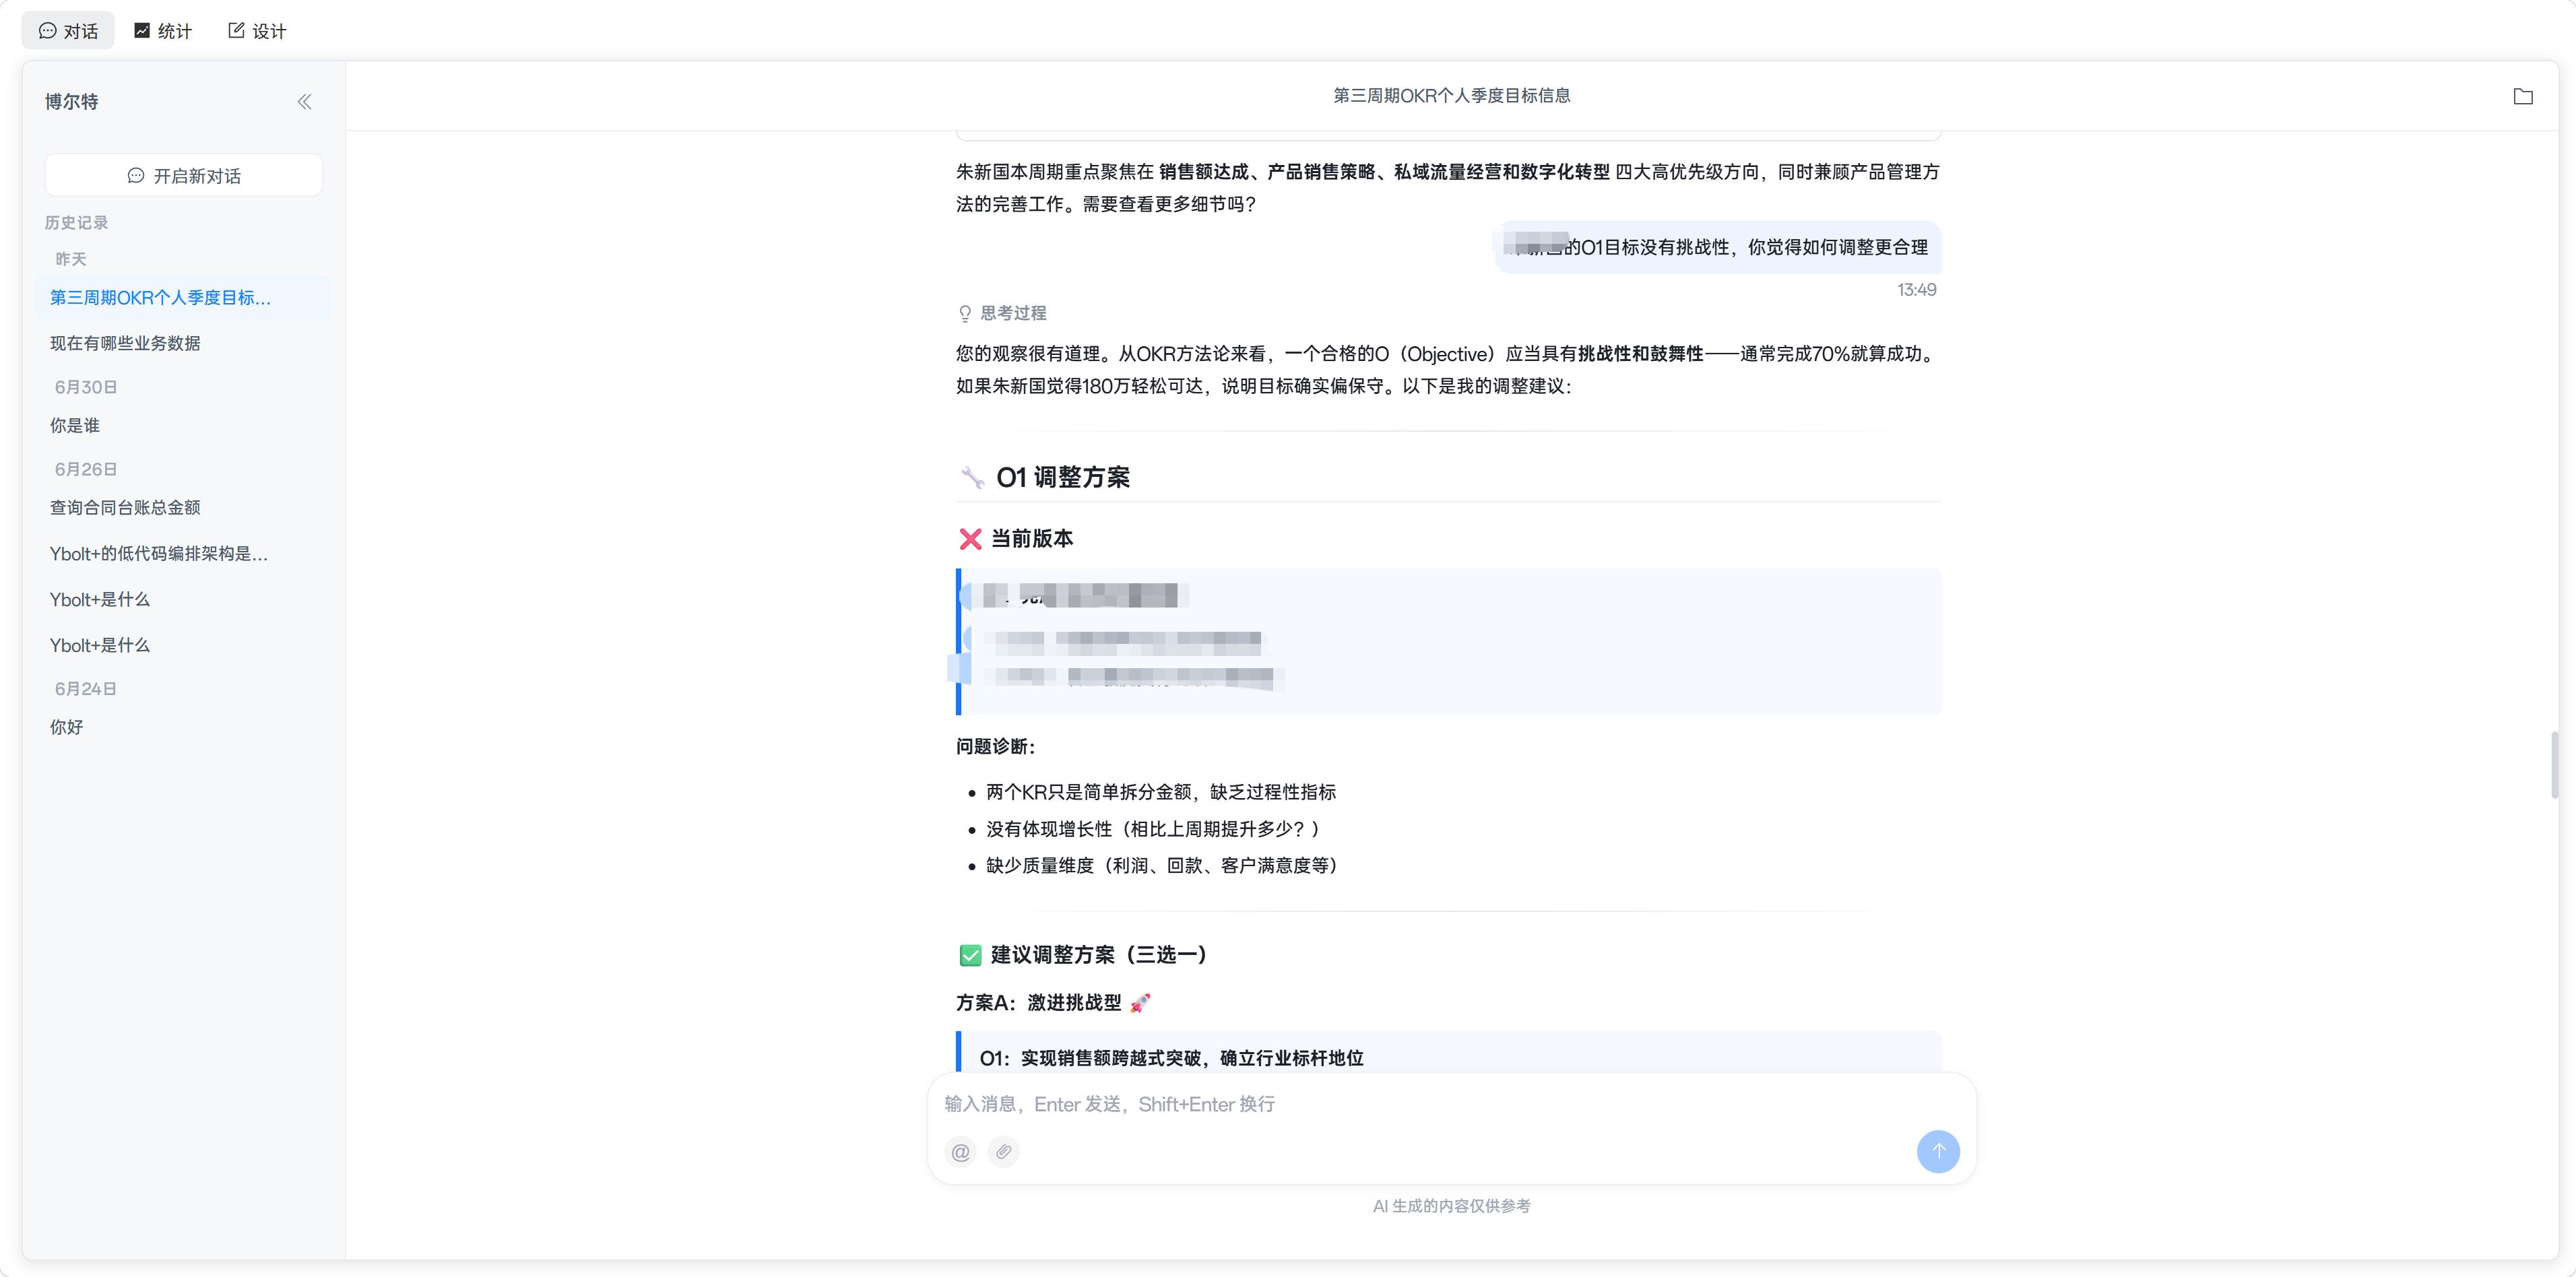
Task: Expand the 思考过程 section
Action: tap(1002, 314)
